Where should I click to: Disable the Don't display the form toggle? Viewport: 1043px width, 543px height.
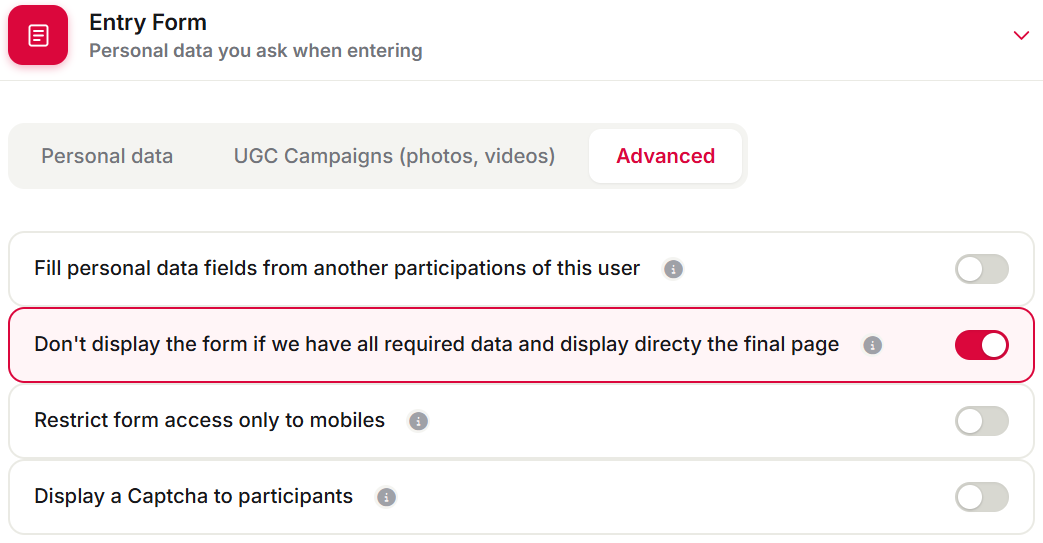pos(982,345)
